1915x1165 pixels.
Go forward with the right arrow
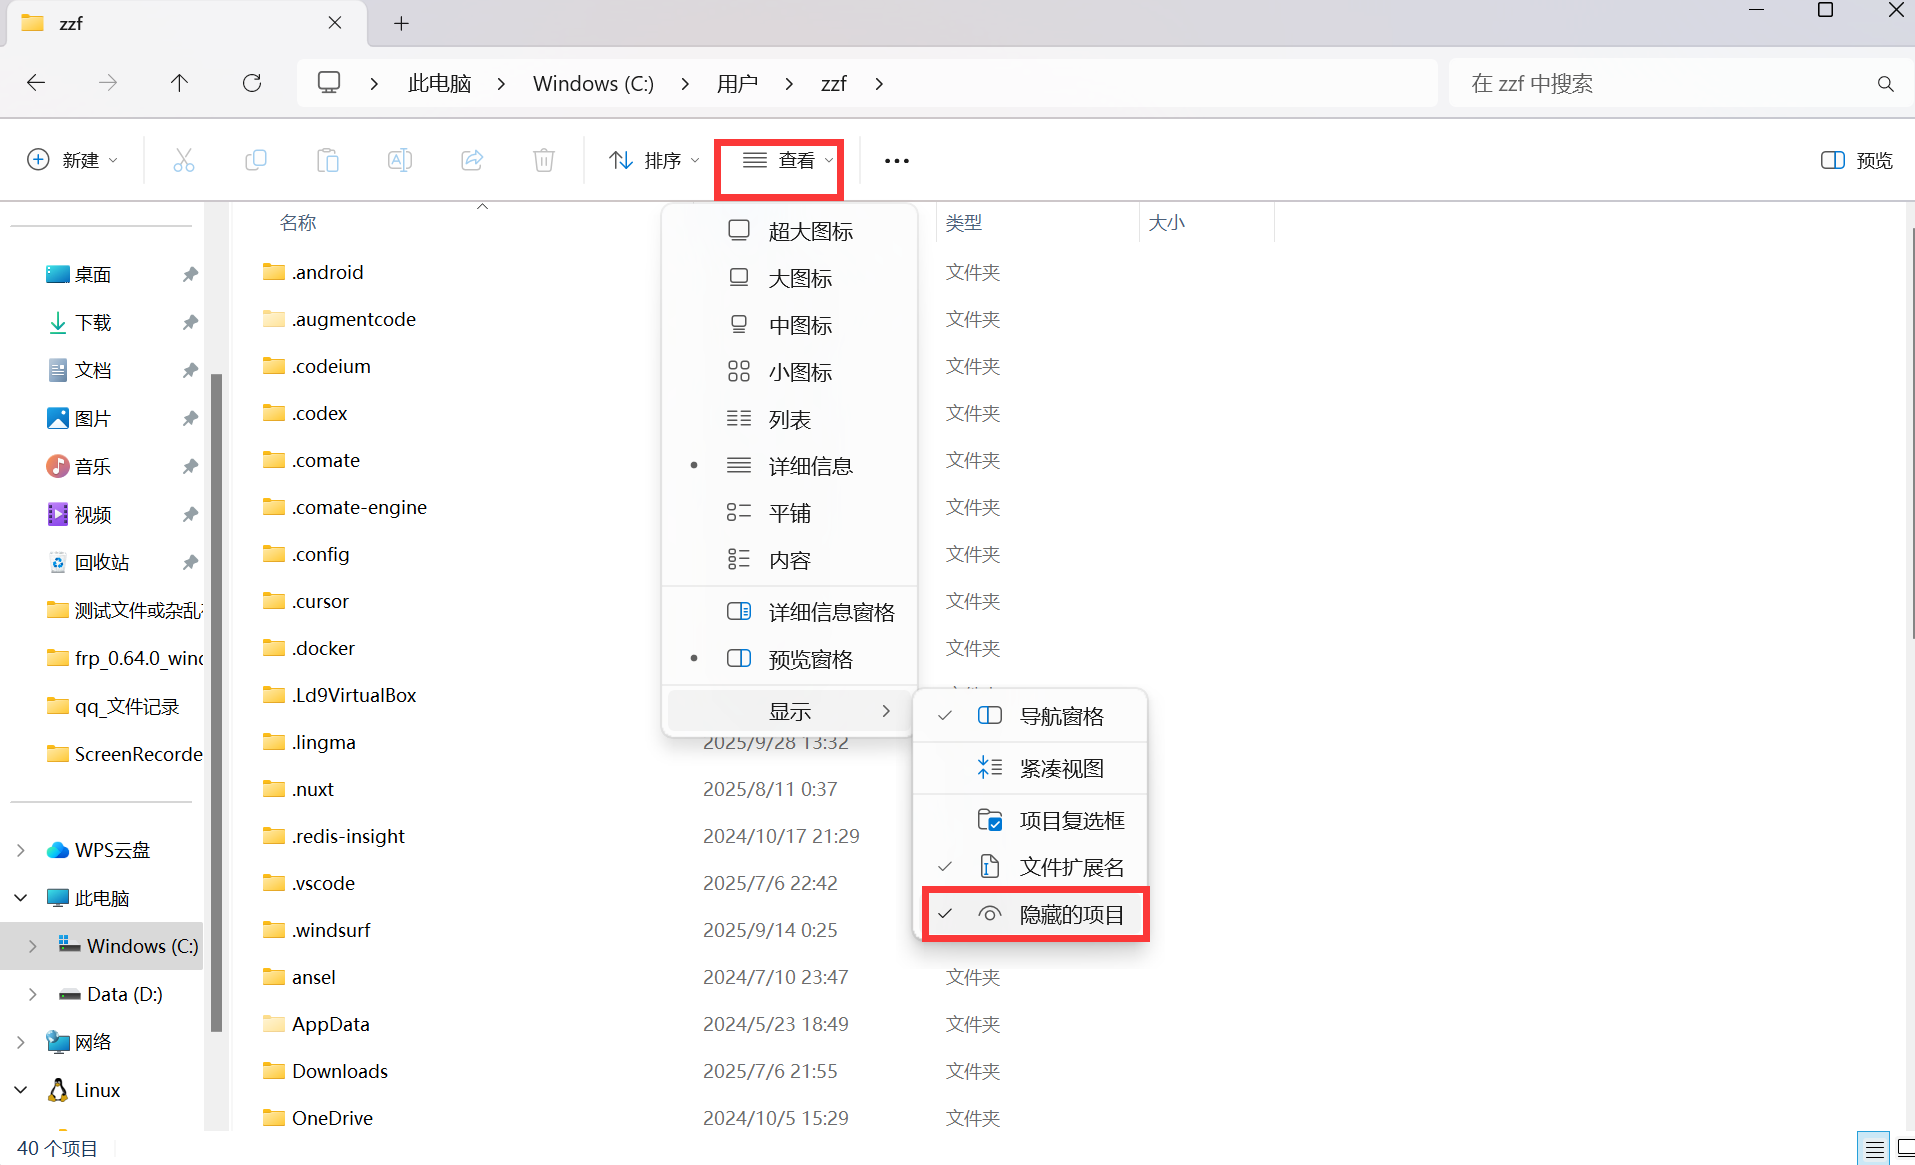tap(108, 83)
